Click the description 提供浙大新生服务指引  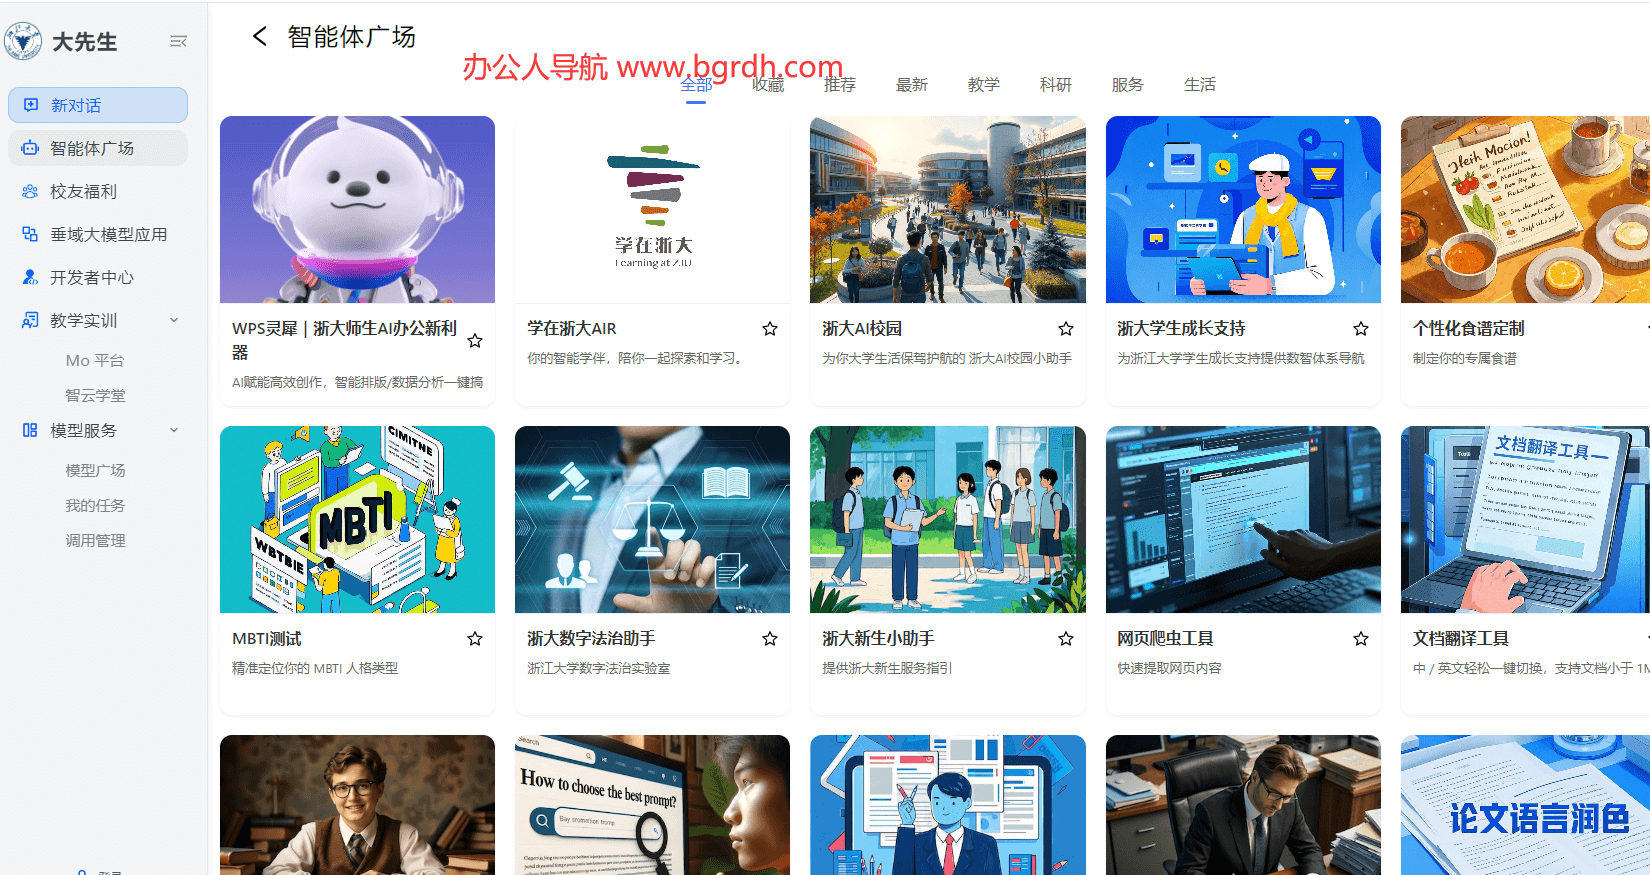(x=887, y=668)
